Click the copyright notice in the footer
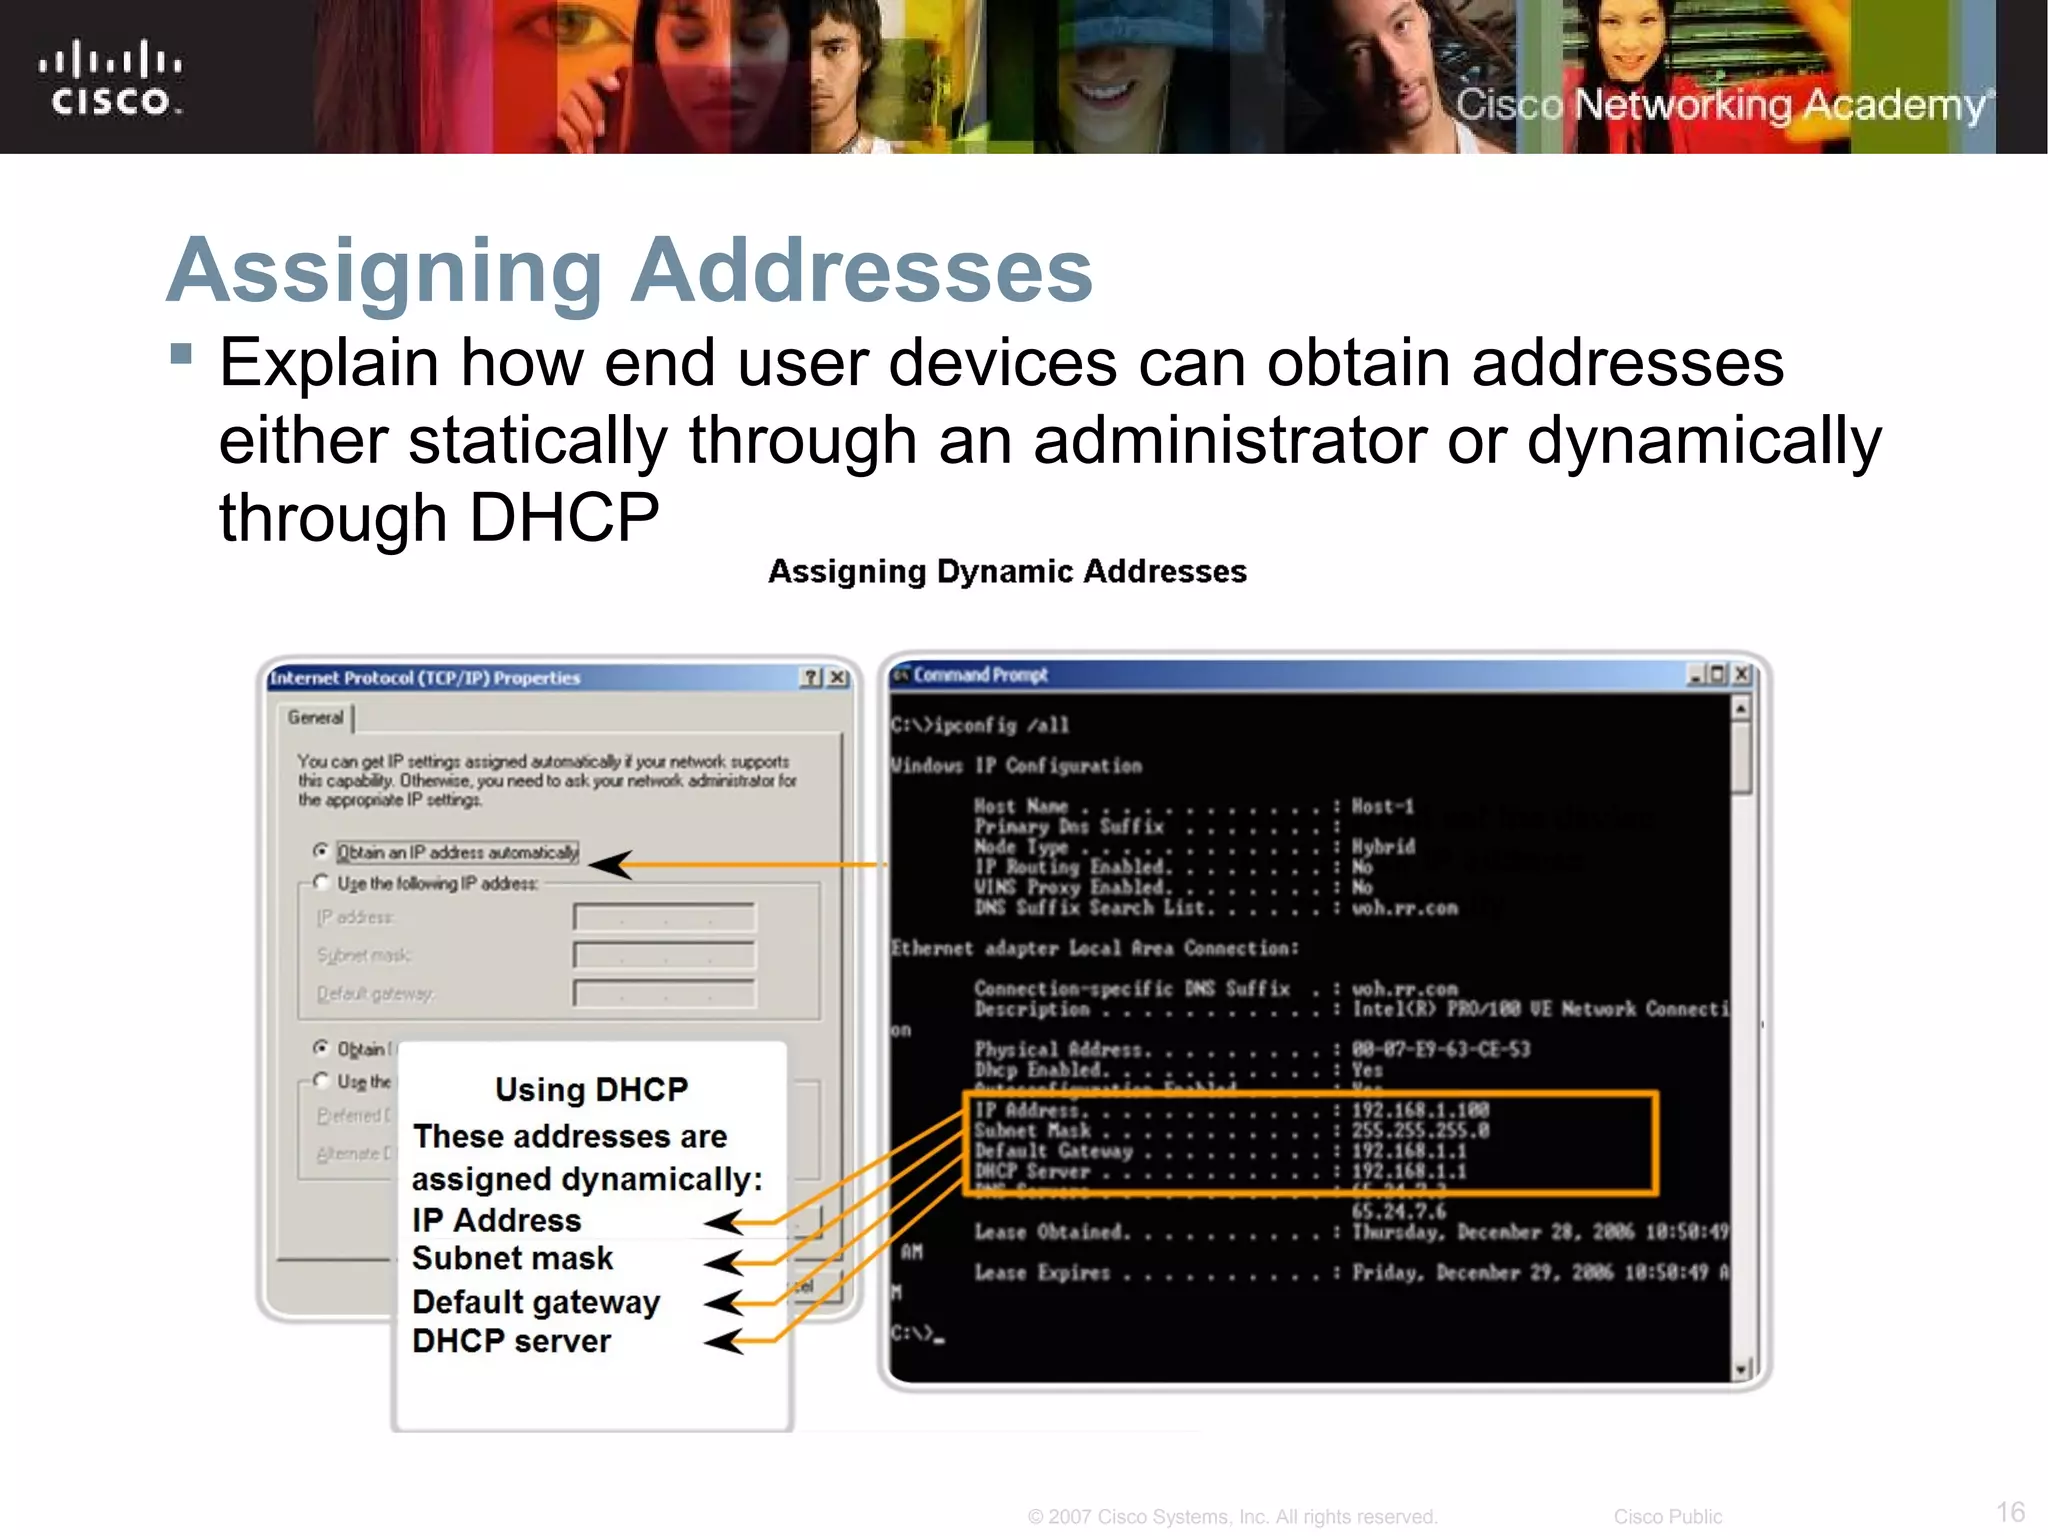2048x1536 pixels. coord(1232,1516)
